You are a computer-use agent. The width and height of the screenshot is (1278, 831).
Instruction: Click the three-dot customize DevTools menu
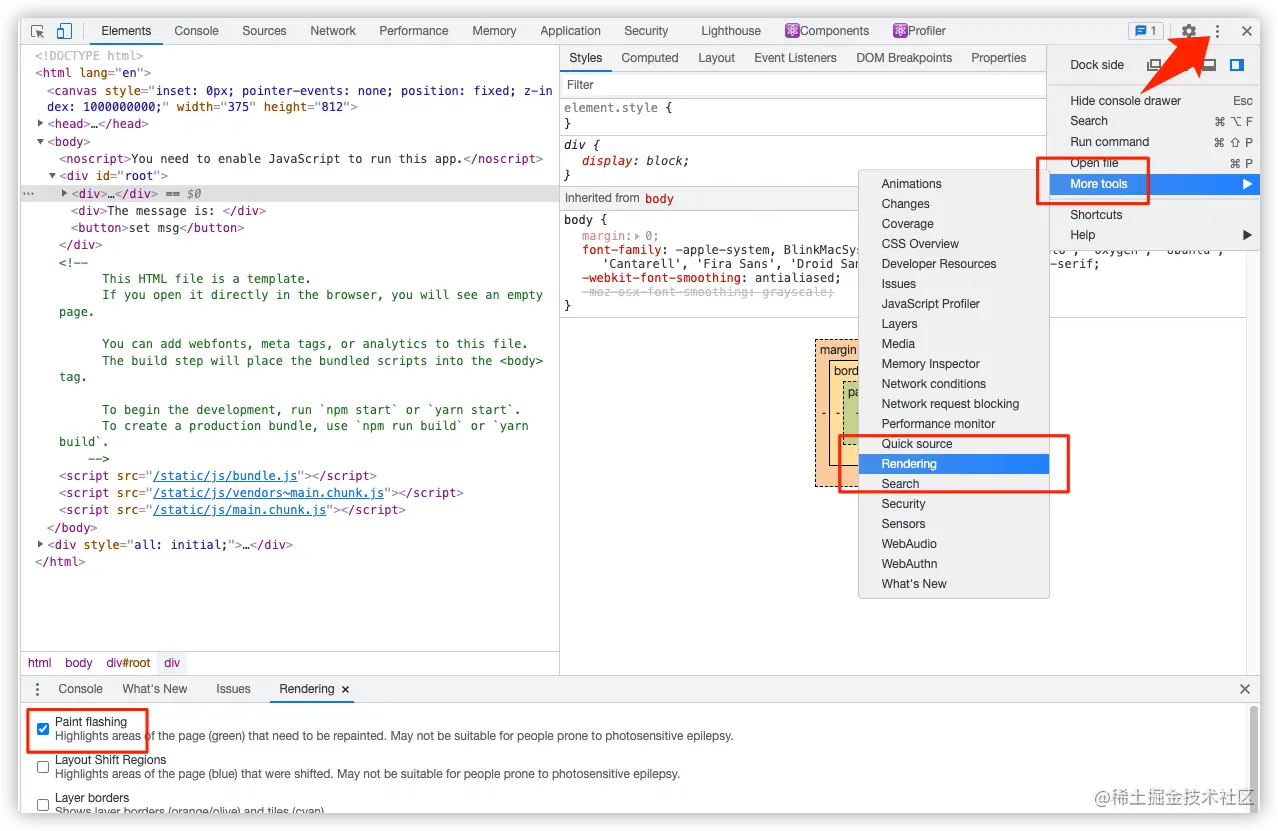point(1217,31)
